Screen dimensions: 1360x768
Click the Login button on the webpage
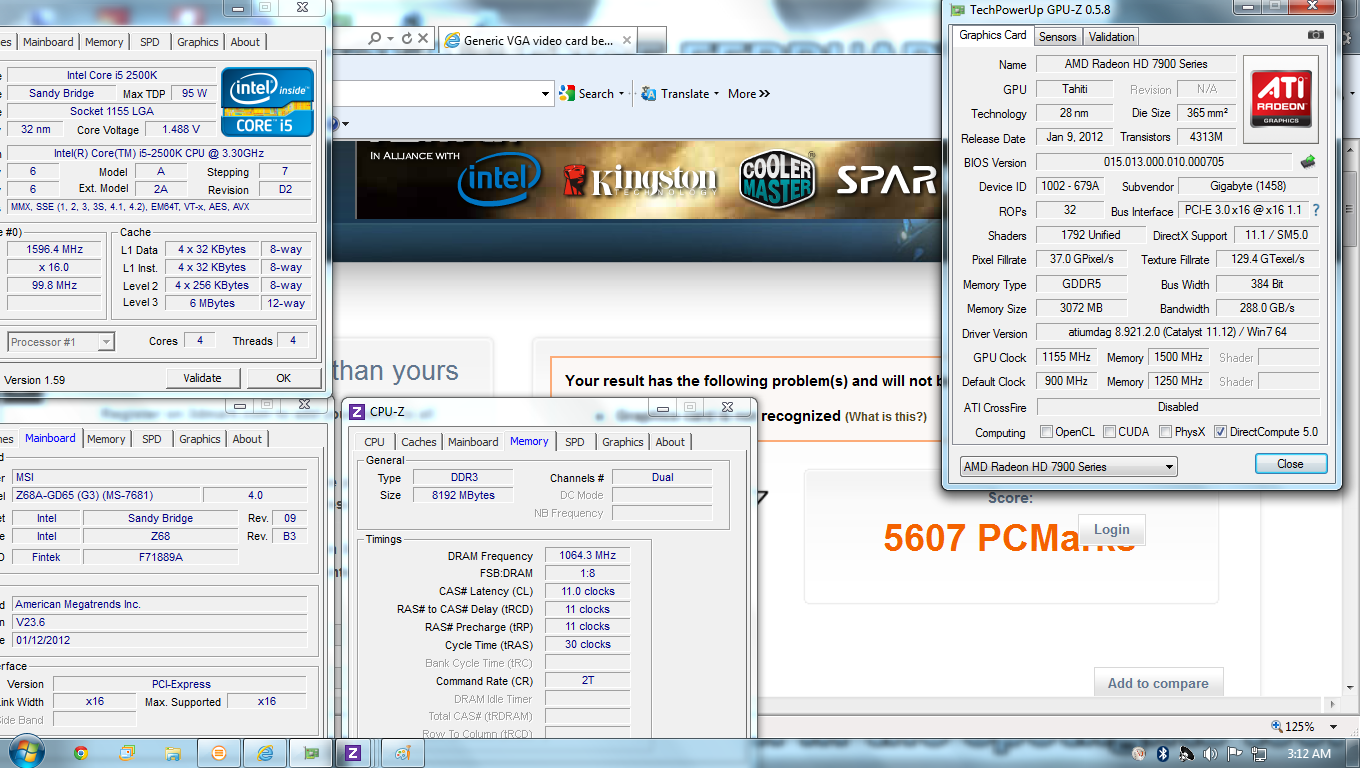(x=1111, y=529)
